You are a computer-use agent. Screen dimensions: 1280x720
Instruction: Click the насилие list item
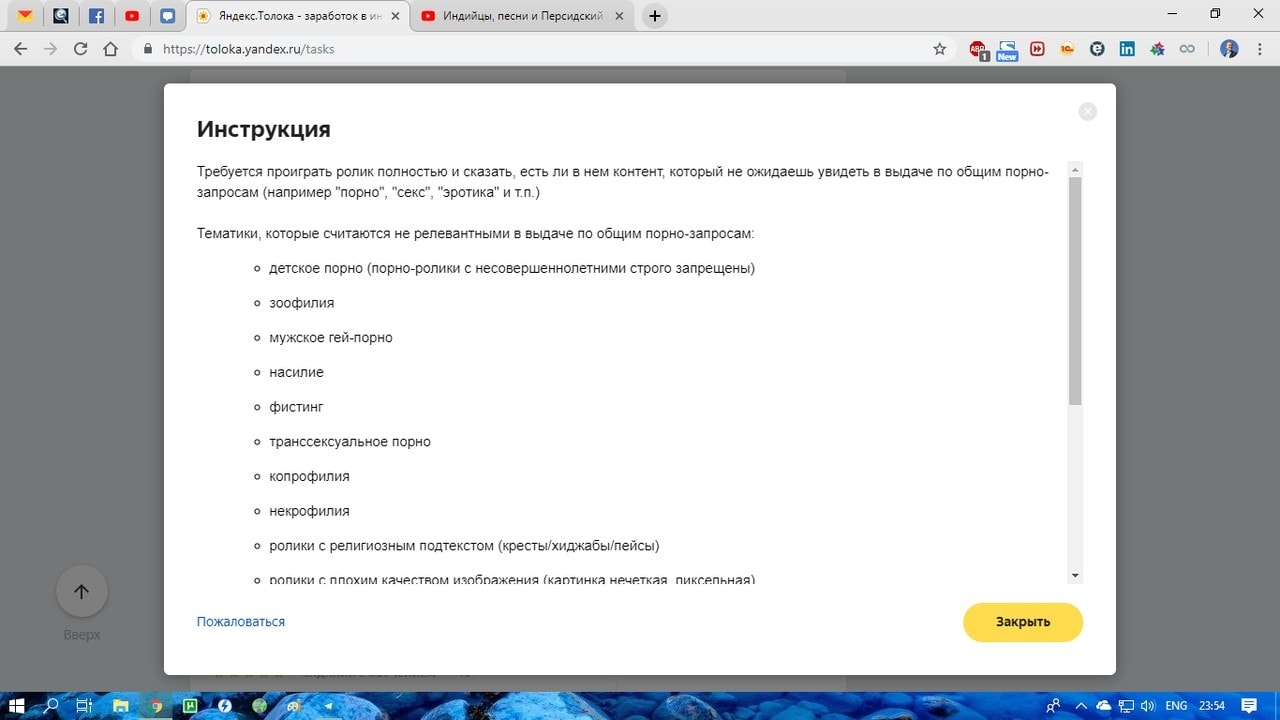[296, 372]
